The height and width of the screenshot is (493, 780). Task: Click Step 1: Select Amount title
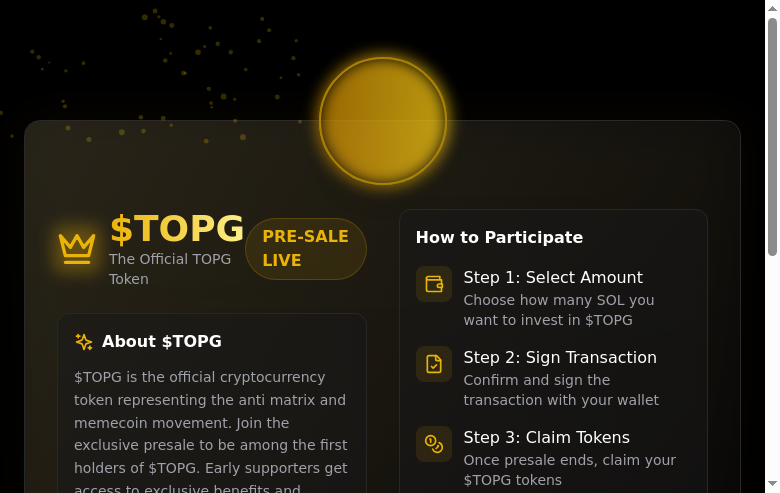[x=553, y=278]
